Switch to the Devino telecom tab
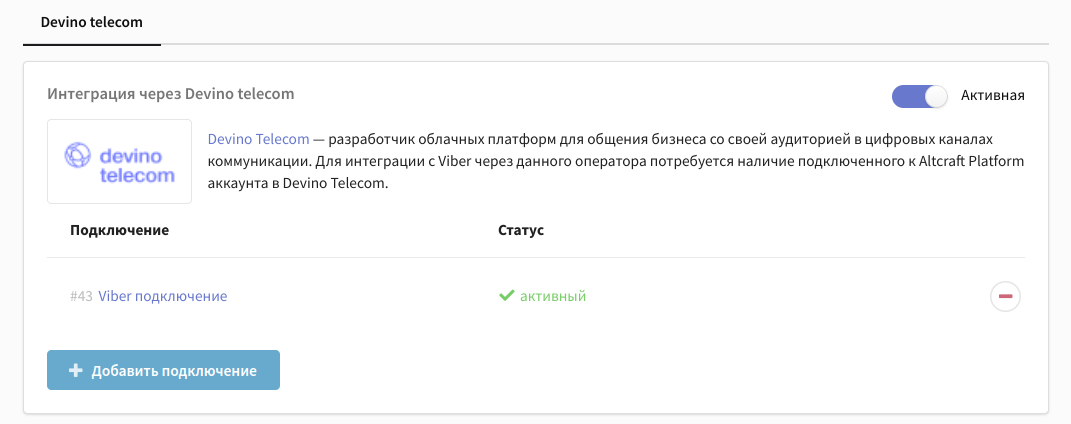 click(x=92, y=22)
